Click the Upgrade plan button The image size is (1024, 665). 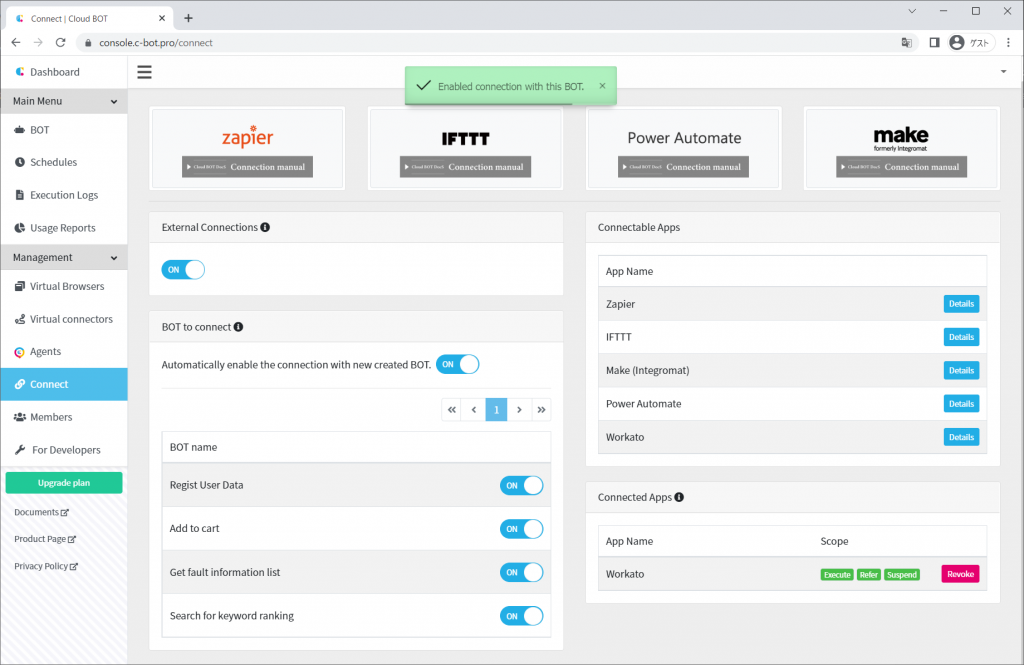(64, 483)
